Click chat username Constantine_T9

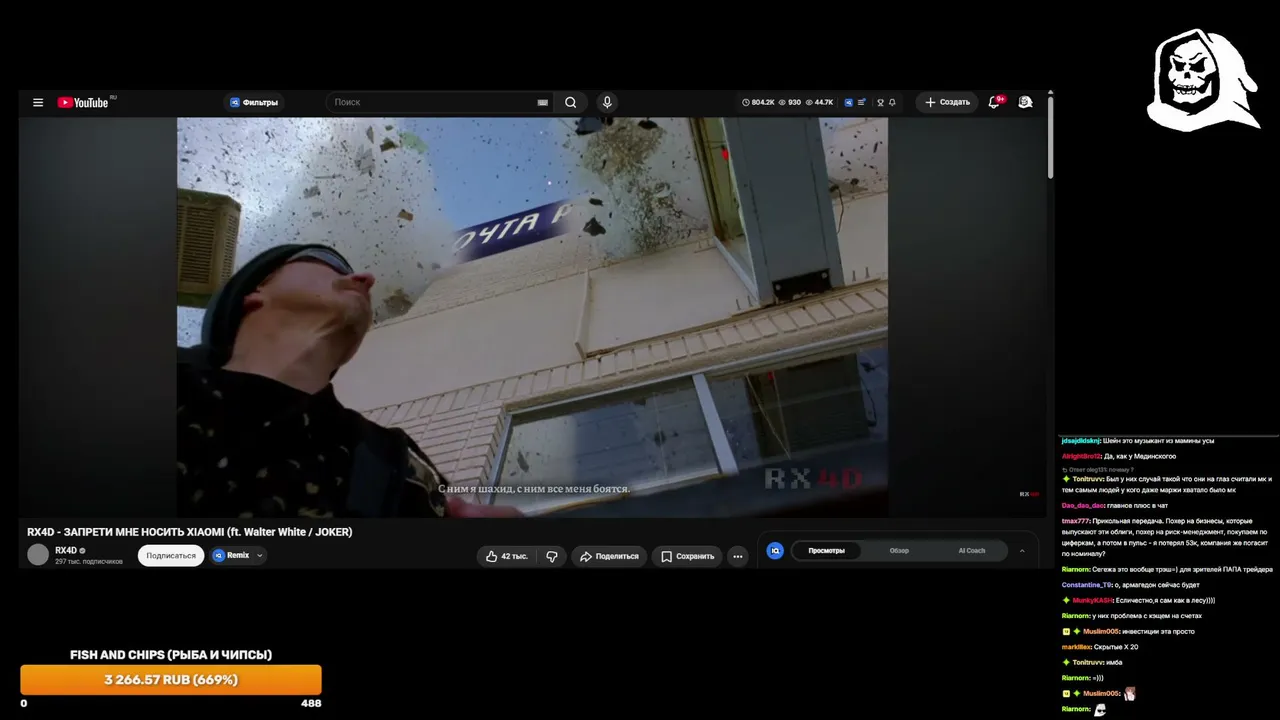(1087, 585)
